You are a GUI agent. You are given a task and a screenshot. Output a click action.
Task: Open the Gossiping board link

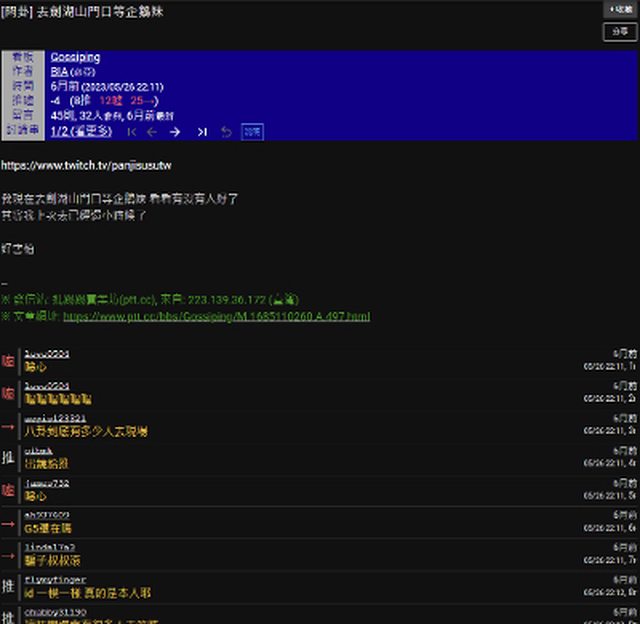75,57
